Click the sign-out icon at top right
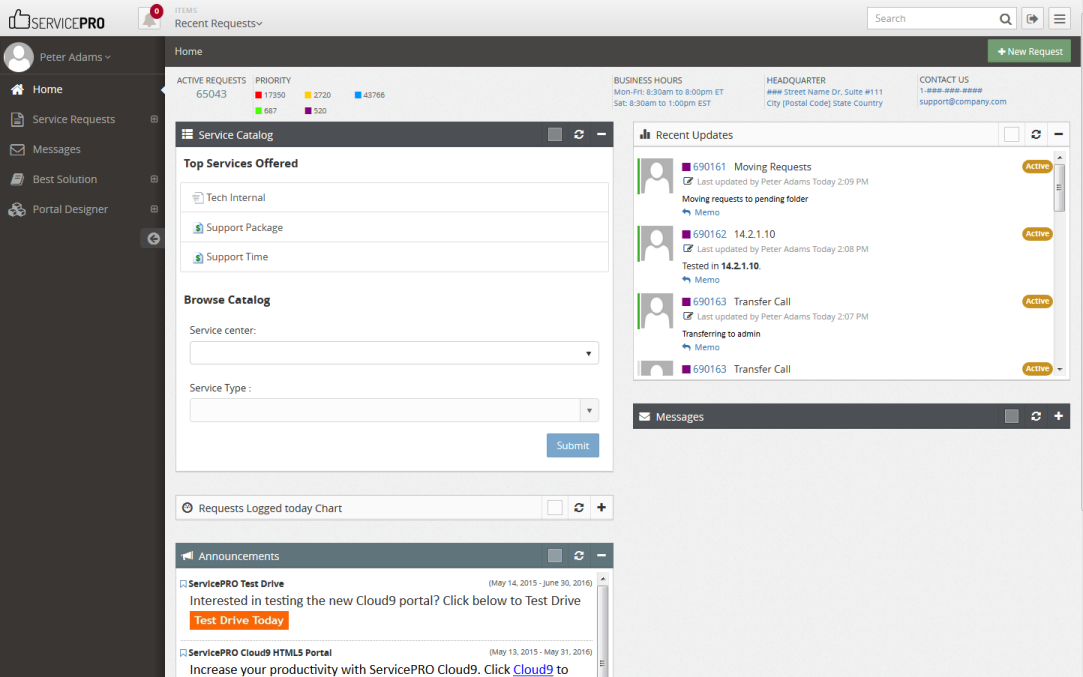The image size is (1083, 677). (1032, 18)
